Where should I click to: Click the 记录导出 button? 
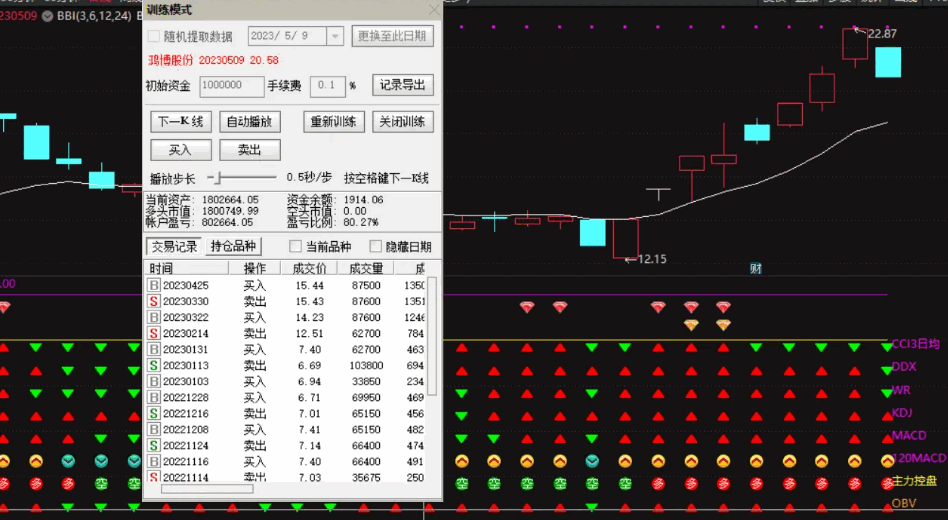(x=403, y=85)
